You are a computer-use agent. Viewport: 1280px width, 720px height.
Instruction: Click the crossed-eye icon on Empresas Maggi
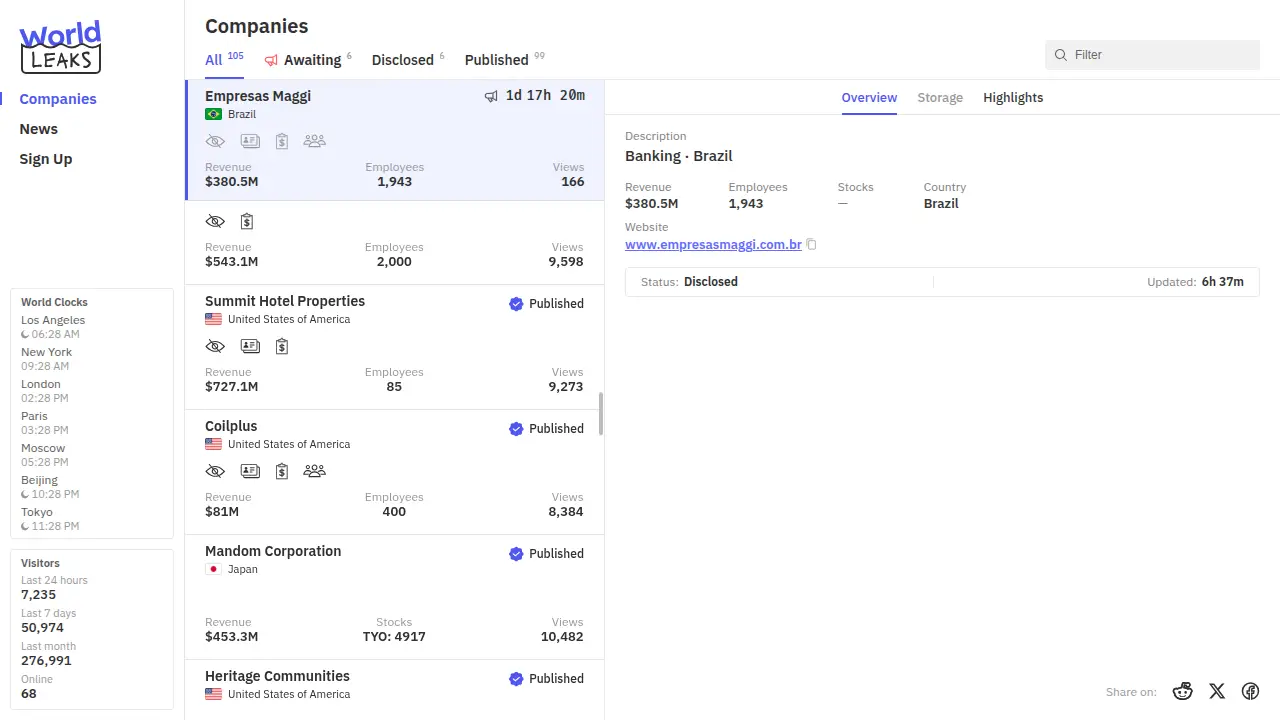(215, 141)
